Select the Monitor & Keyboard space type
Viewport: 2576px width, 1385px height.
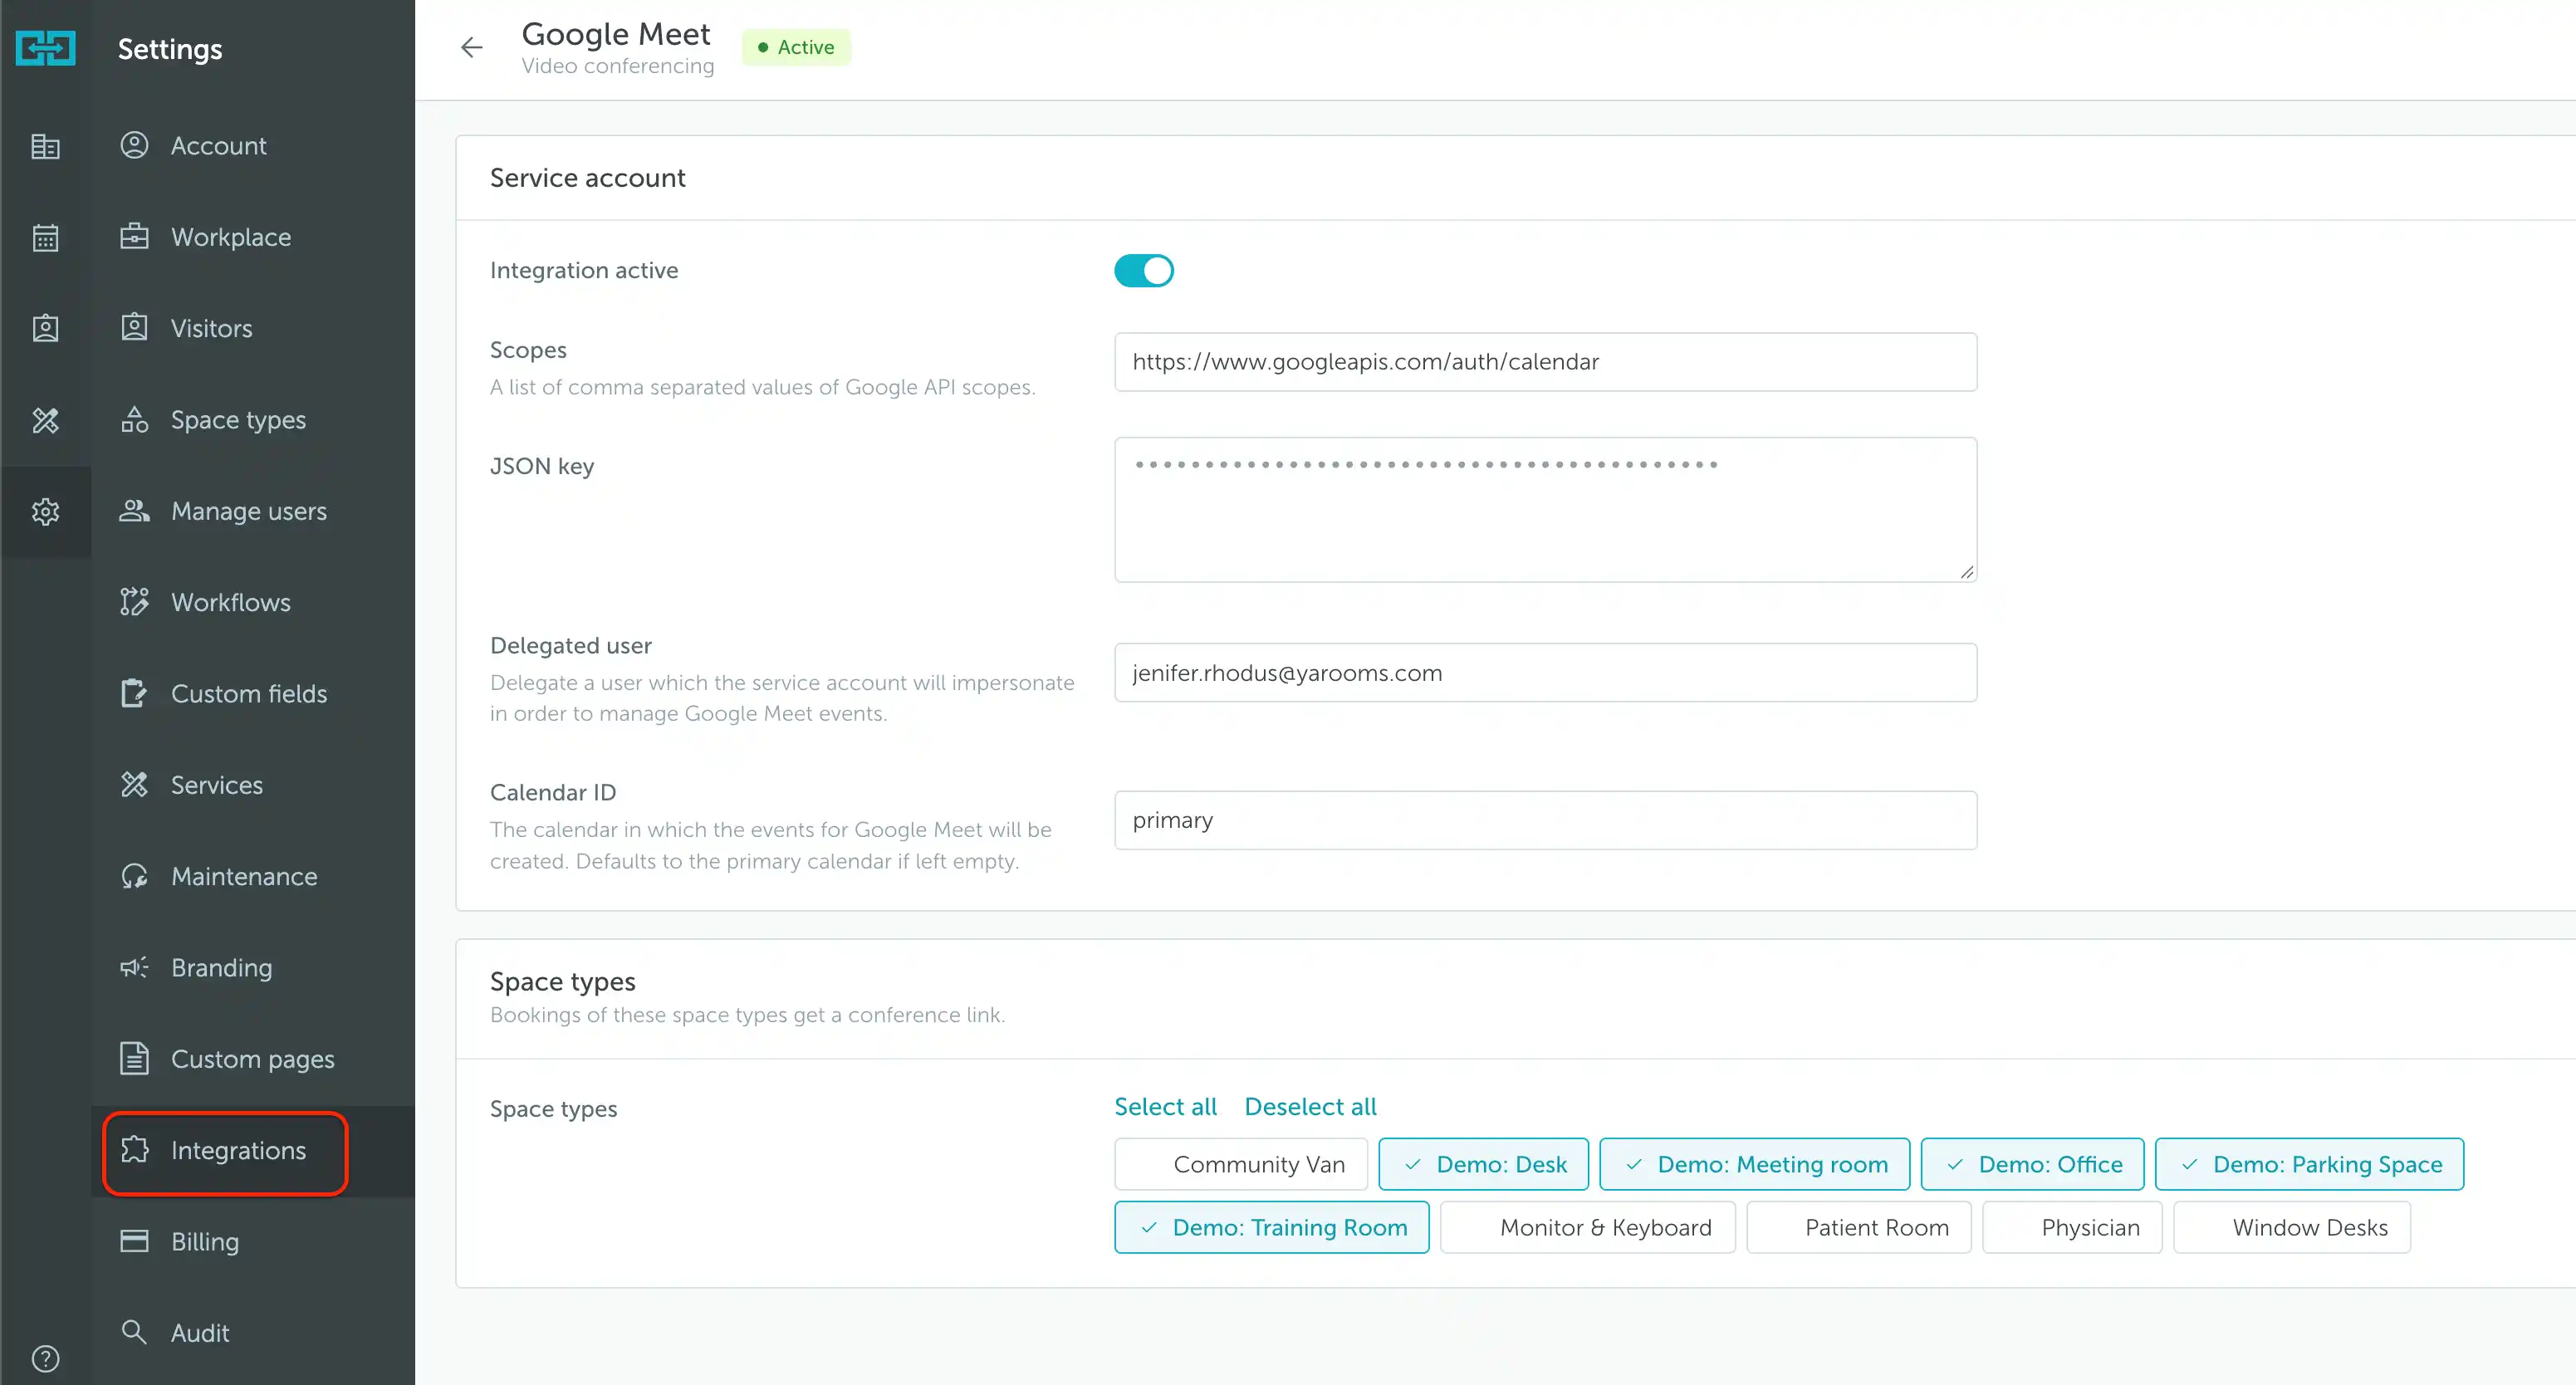click(1587, 1227)
